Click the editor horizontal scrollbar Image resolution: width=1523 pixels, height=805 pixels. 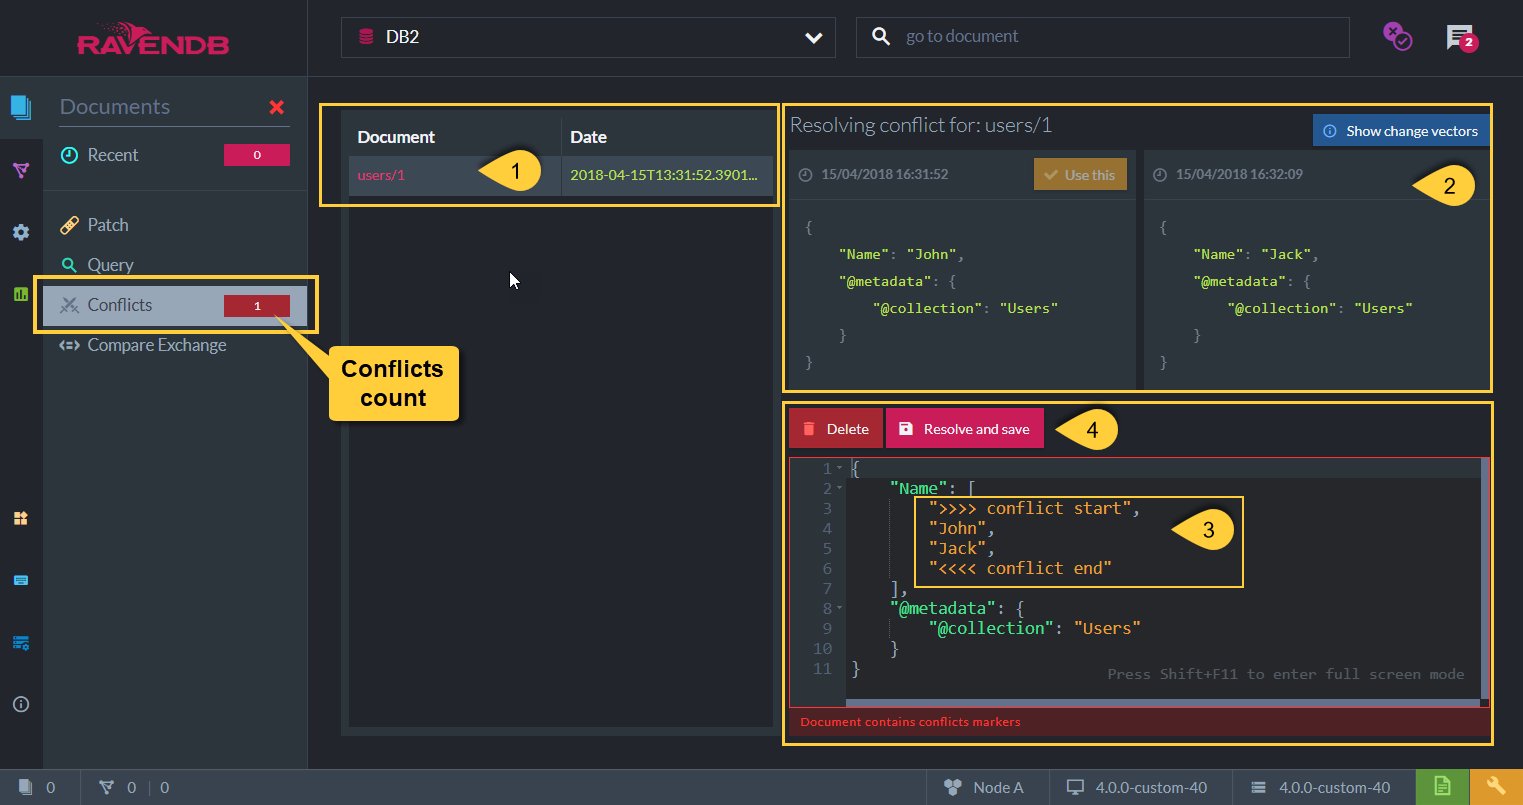[x=1163, y=704]
